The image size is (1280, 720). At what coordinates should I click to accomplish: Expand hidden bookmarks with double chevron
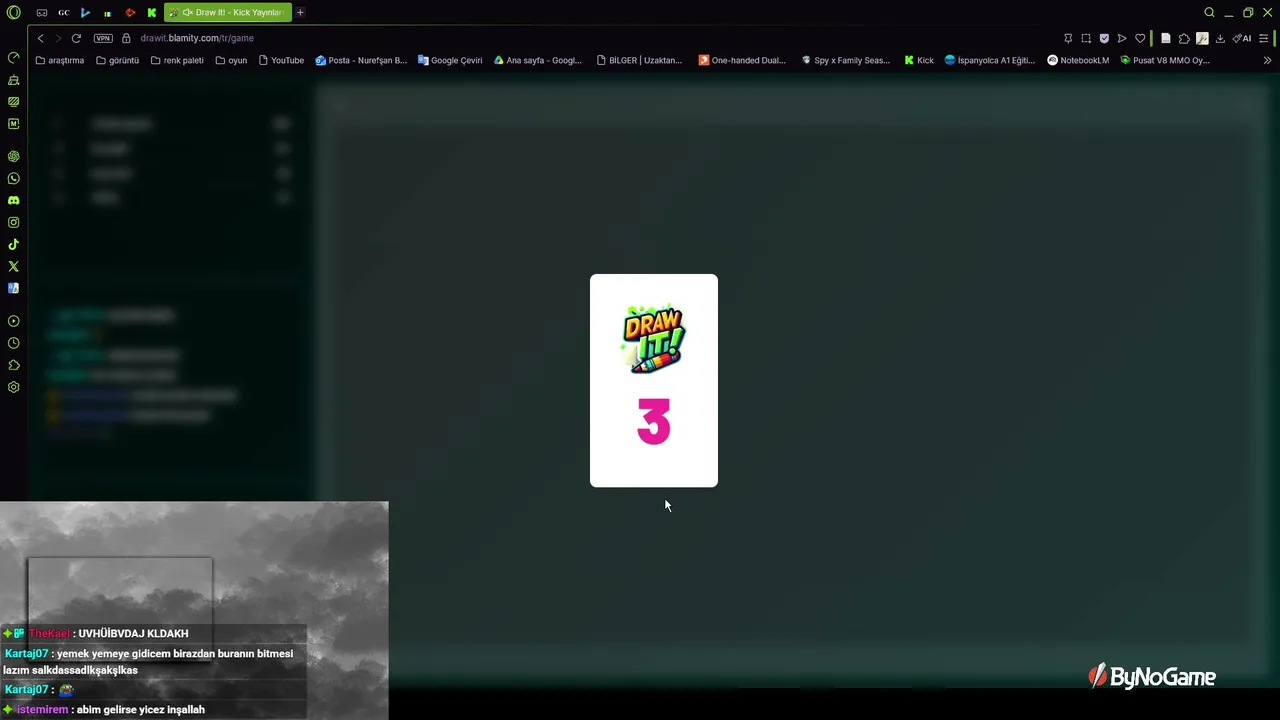[1267, 60]
